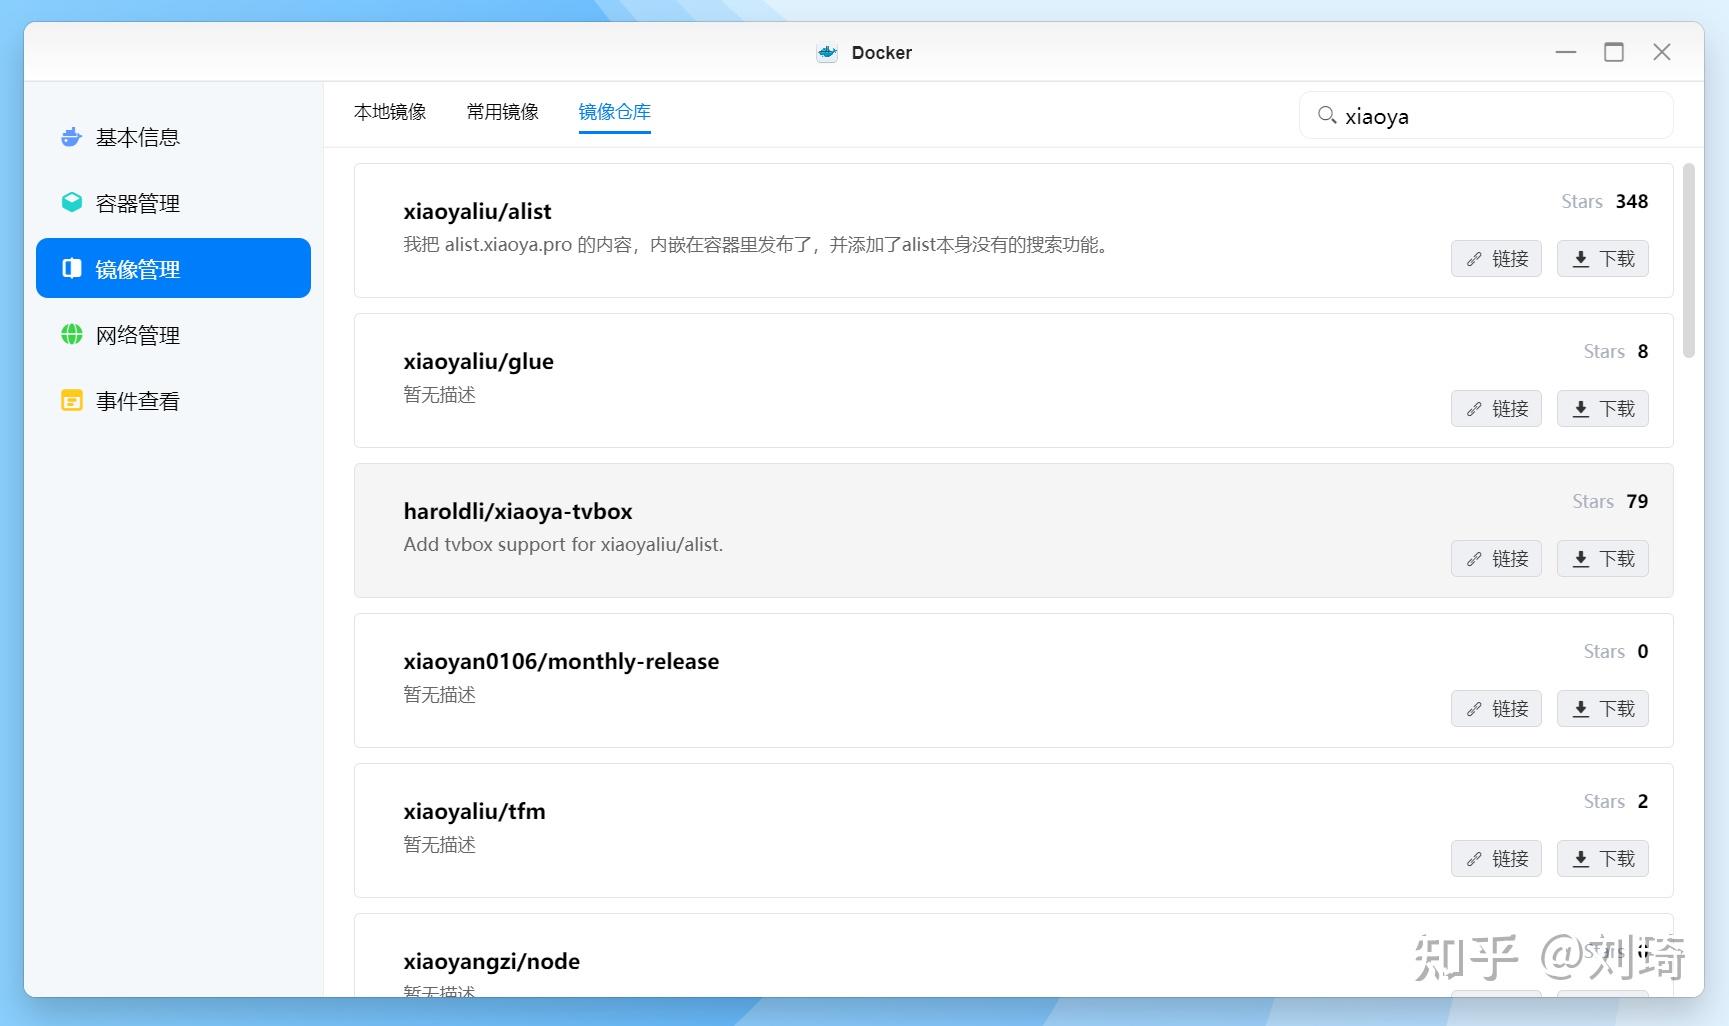Download the haroldli/xiaoya-tvbox image
The image size is (1729, 1026).
[x=1601, y=558]
